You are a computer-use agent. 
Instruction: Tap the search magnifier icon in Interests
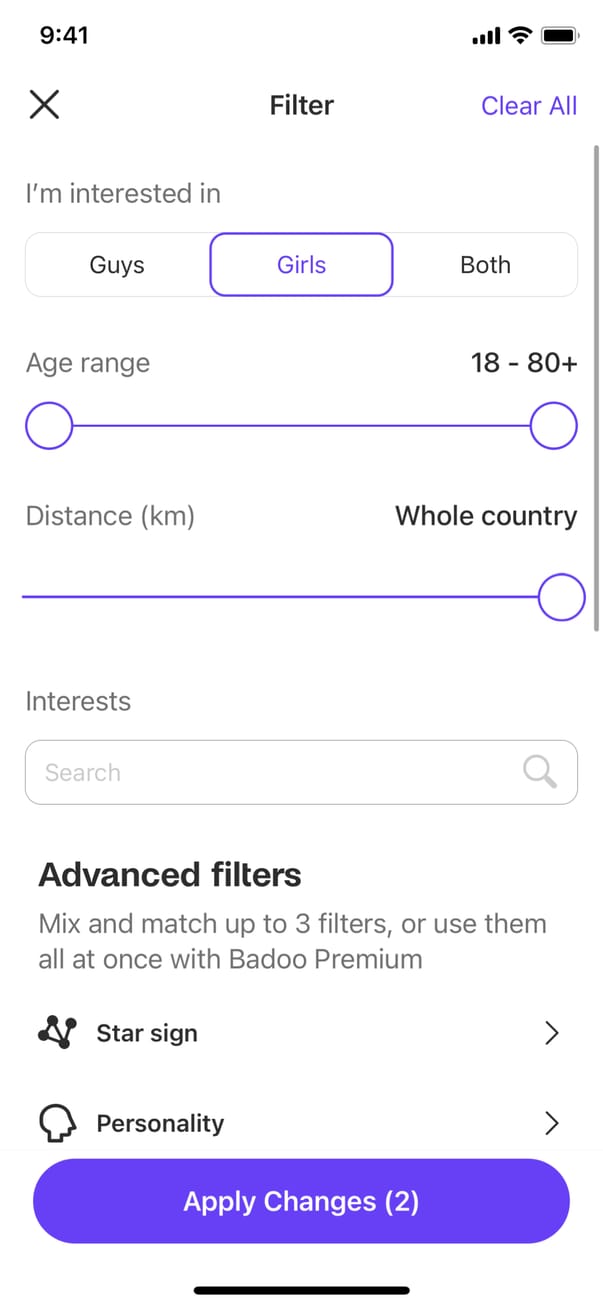click(x=539, y=772)
